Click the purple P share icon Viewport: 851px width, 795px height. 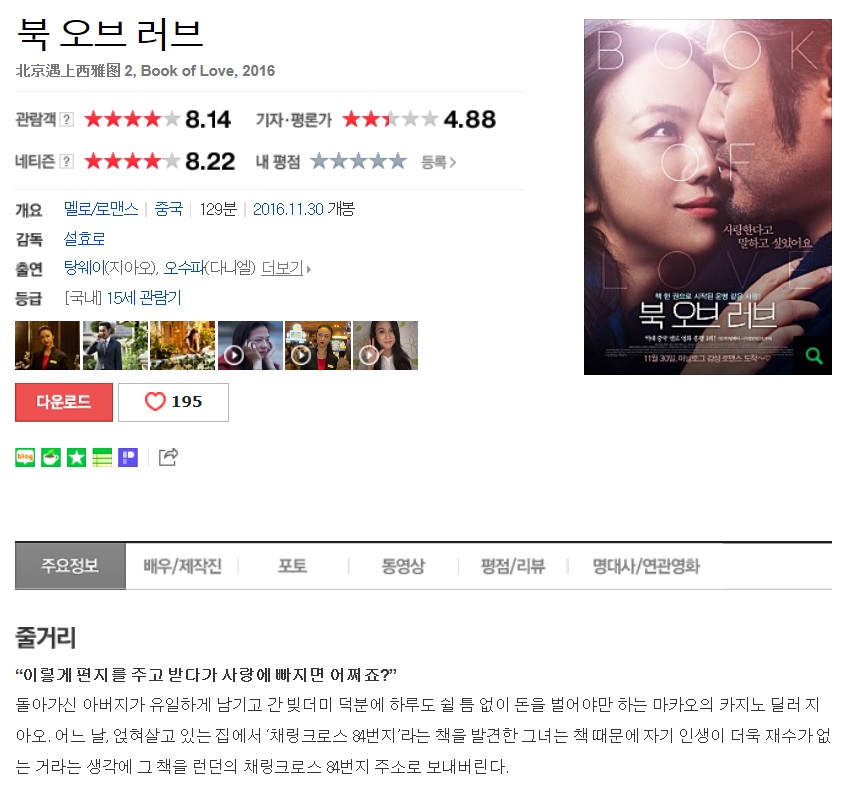128,457
